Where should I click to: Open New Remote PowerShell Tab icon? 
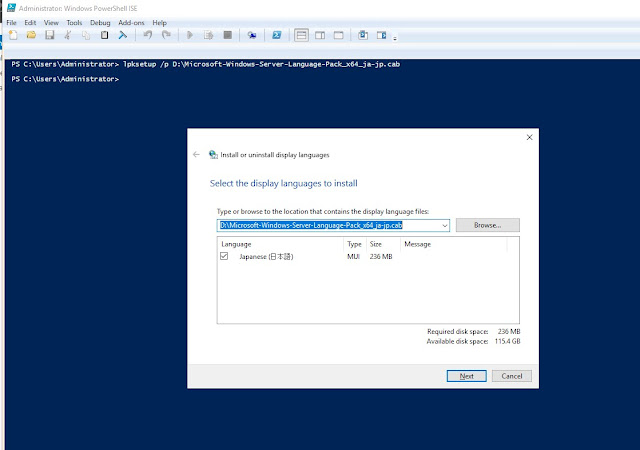point(252,36)
